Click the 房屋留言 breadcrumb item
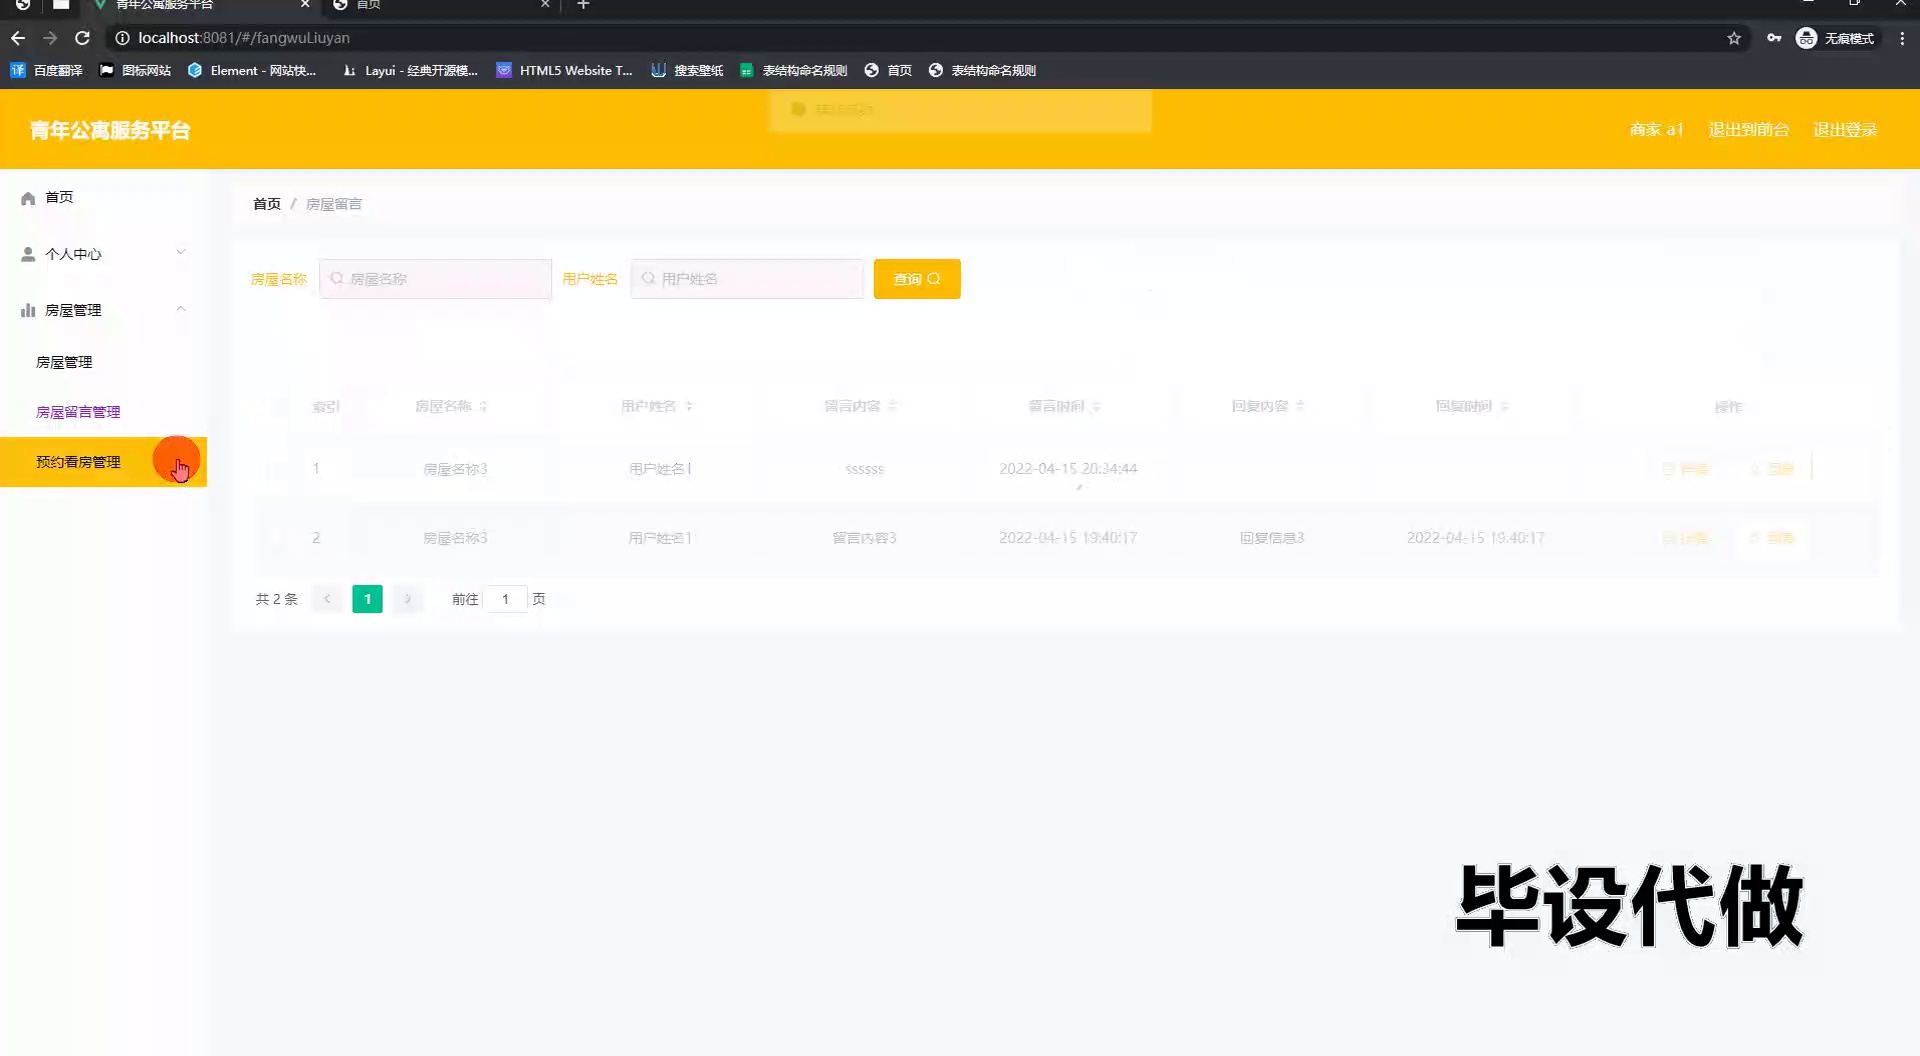The width and height of the screenshot is (1920, 1056). point(334,204)
